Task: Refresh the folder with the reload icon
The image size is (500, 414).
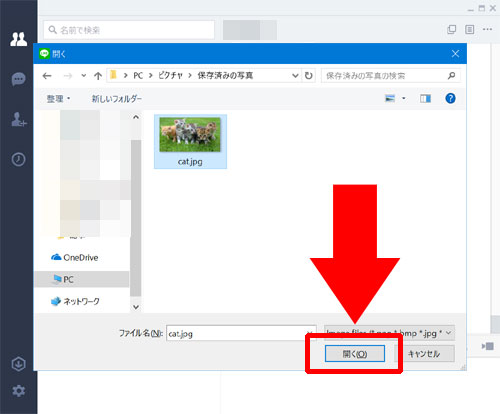Action: pyautogui.click(x=309, y=76)
